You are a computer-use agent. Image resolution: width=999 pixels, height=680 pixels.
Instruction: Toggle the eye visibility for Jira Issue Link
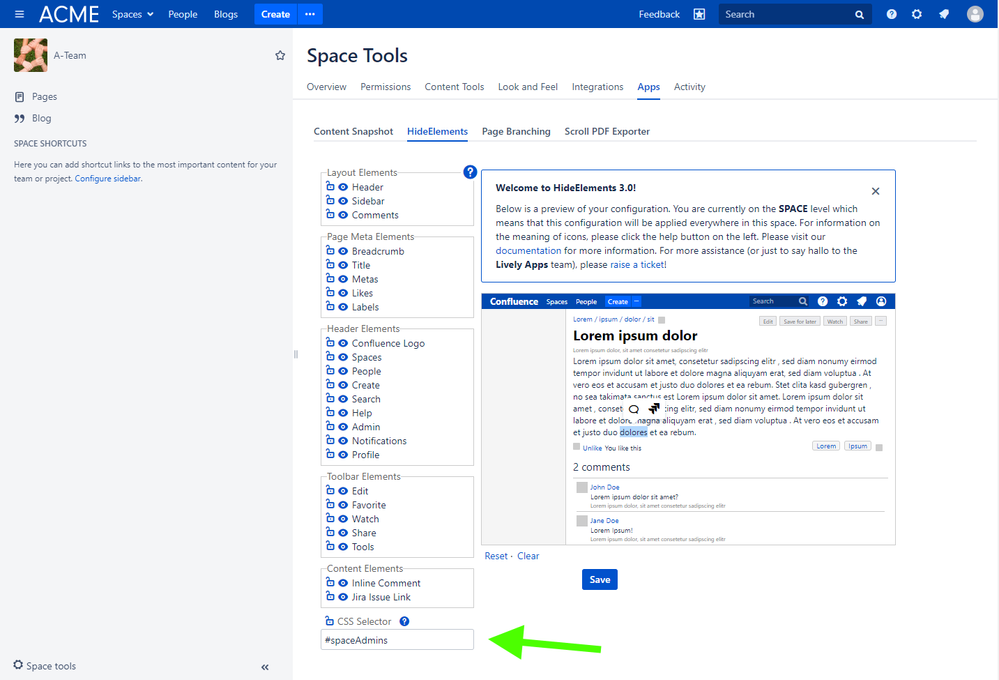pos(343,597)
